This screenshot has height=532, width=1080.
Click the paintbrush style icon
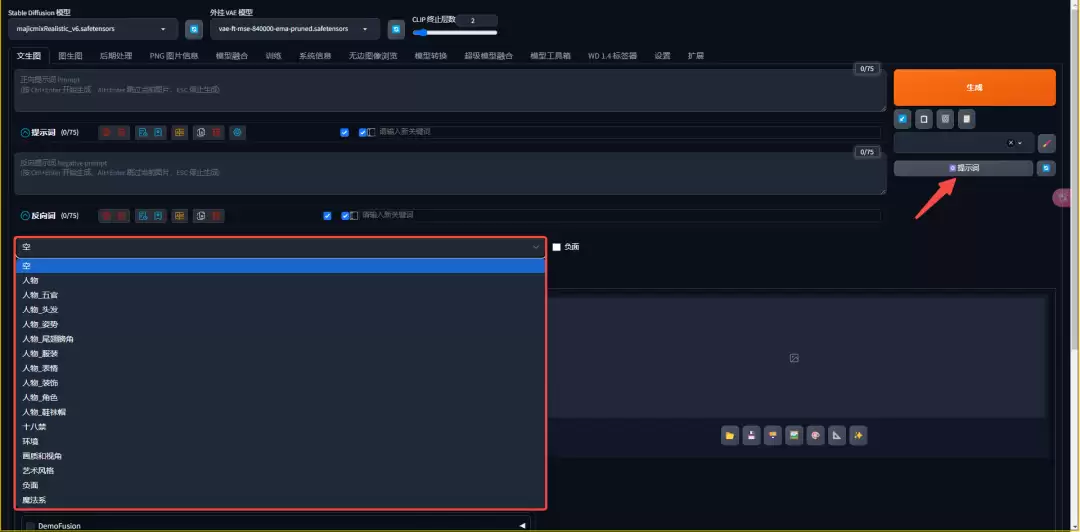pyautogui.click(x=1047, y=143)
